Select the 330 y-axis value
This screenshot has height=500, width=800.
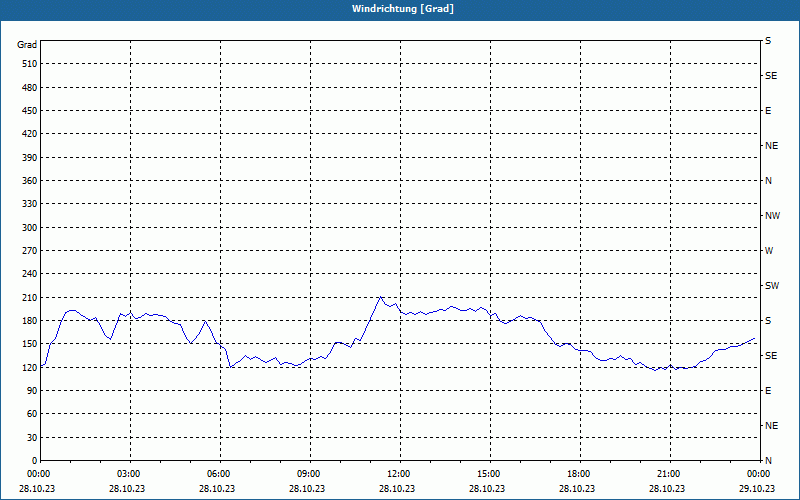pos(30,204)
